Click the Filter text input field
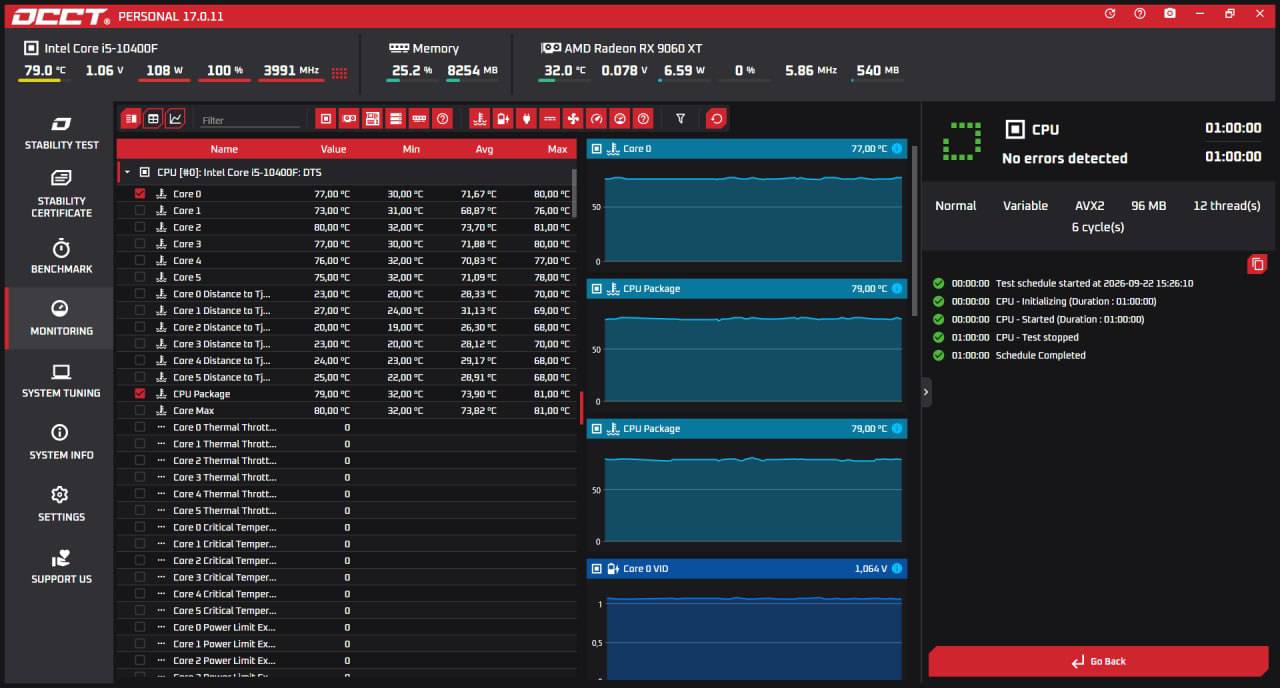The image size is (1280, 688). point(250,120)
